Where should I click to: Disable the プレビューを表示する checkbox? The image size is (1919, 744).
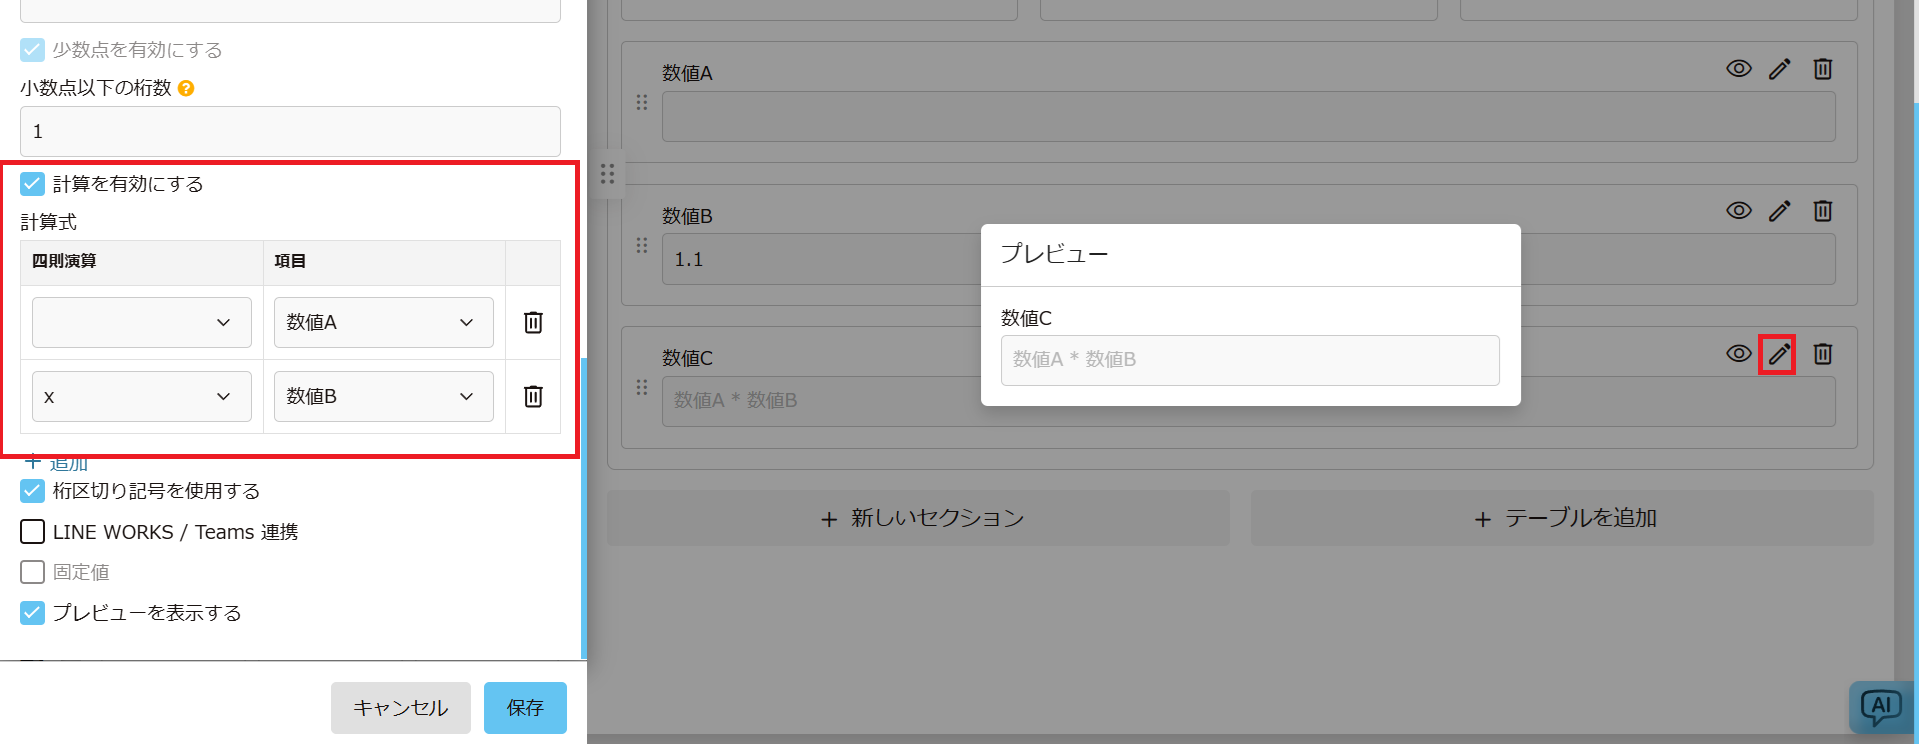coord(33,613)
